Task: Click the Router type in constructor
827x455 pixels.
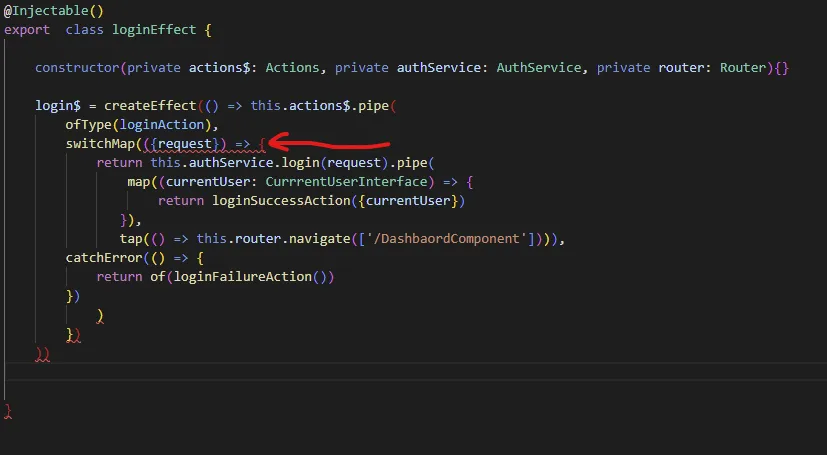Action: [x=743, y=67]
